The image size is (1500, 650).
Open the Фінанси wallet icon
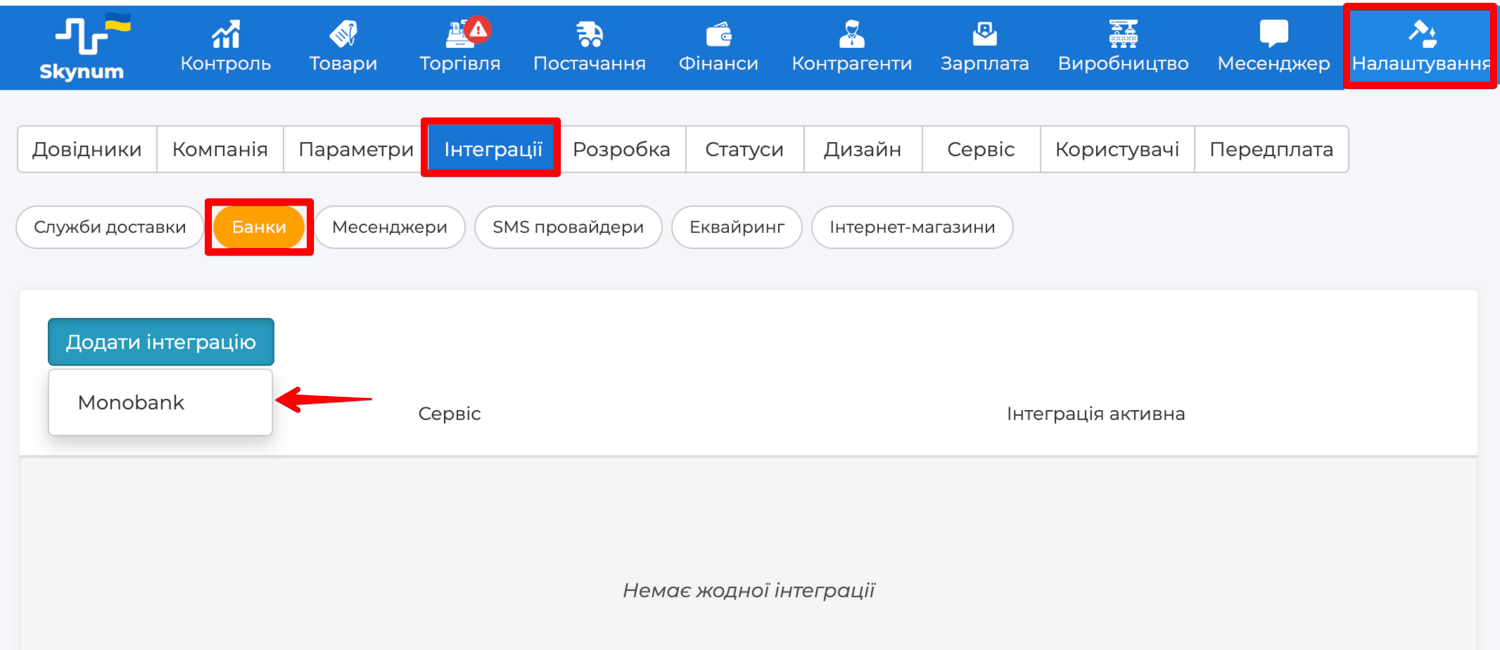pos(718,34)
